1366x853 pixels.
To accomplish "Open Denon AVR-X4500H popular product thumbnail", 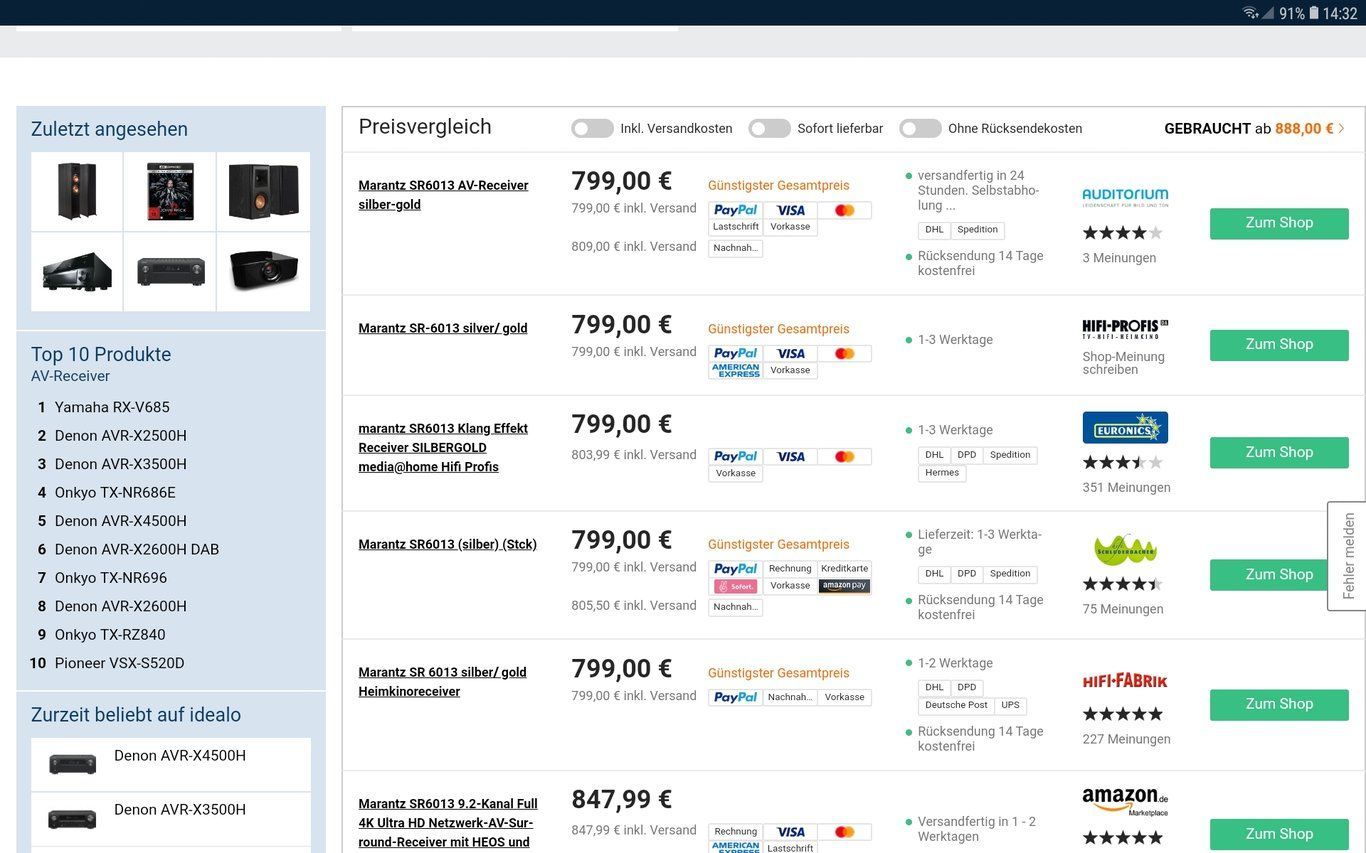I will 72,764.
